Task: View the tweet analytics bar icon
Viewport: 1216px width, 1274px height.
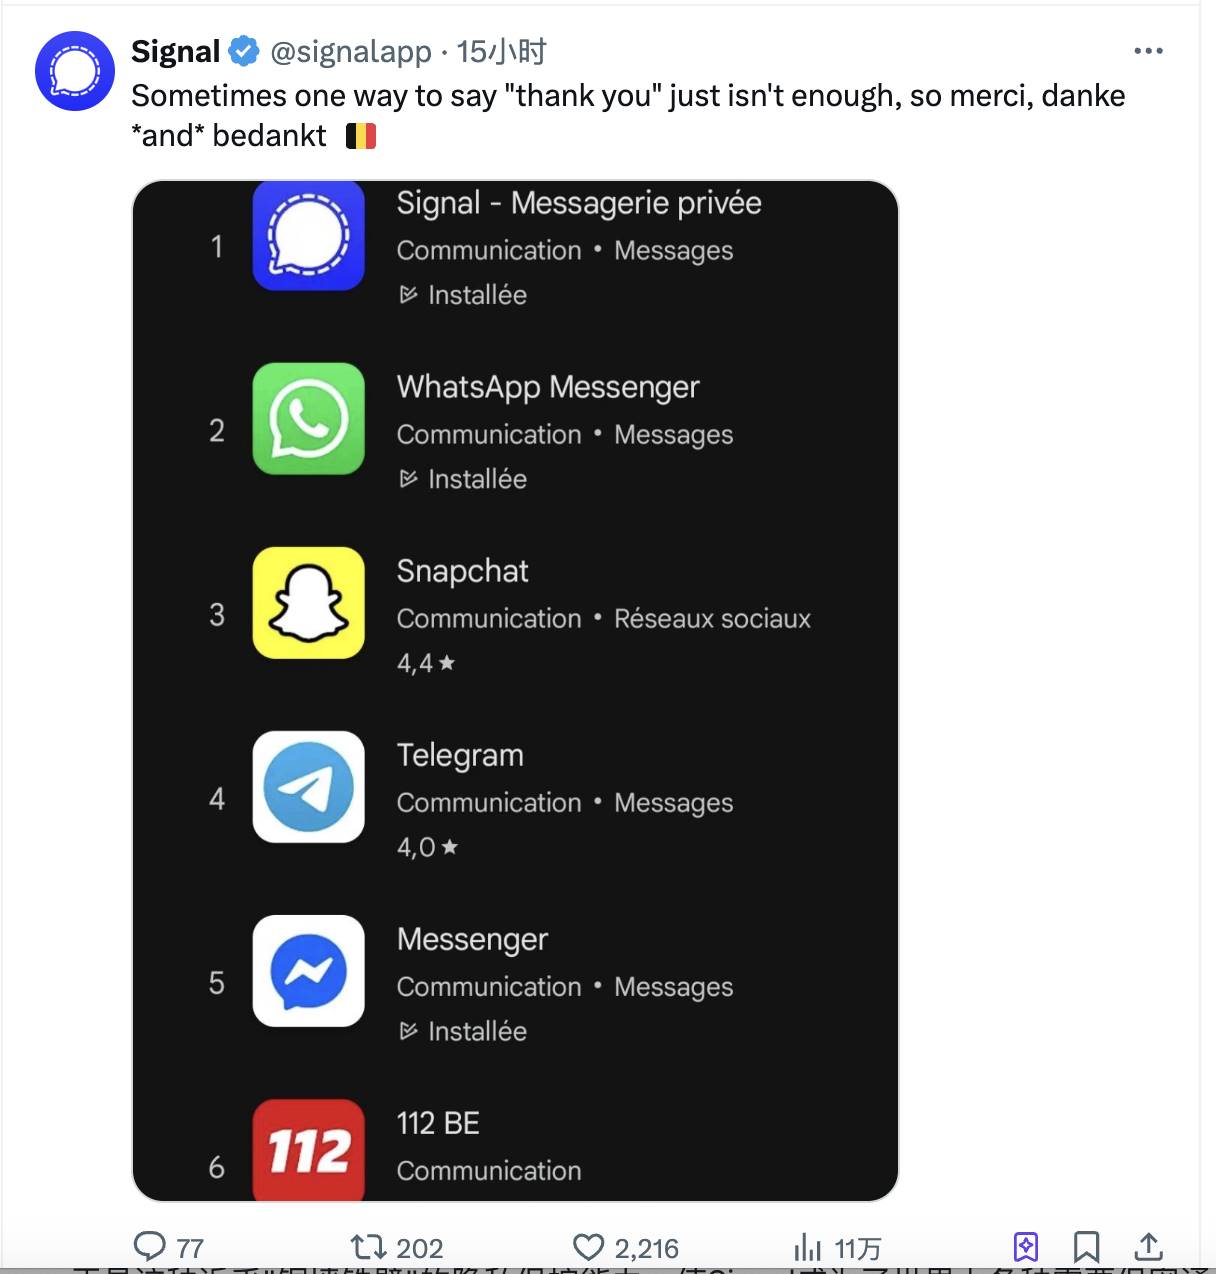Action: [x=807, y=1246]
